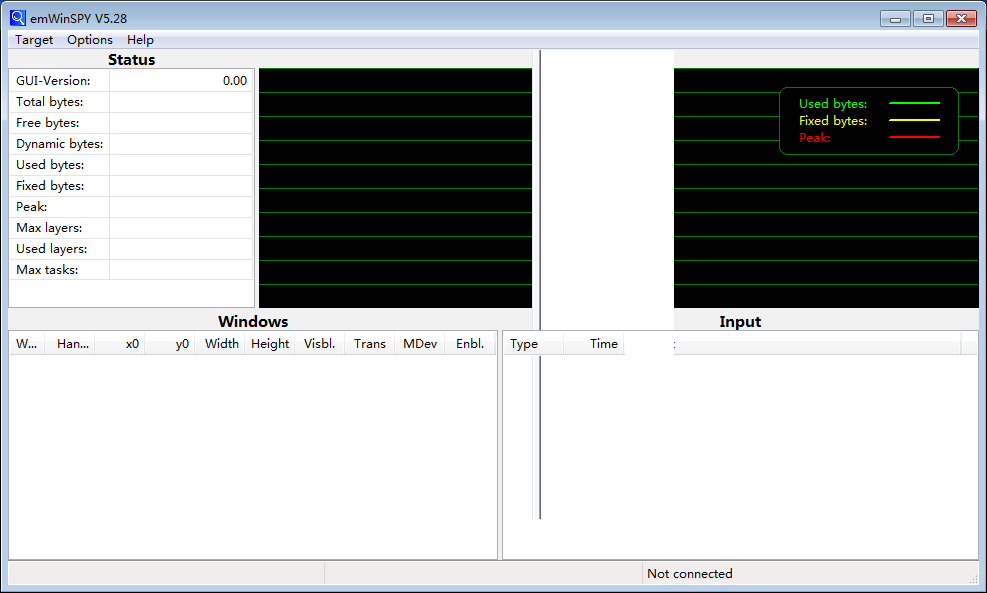Close the emWinSPY window
Screen dimensions: 987x593
[961, 19]
